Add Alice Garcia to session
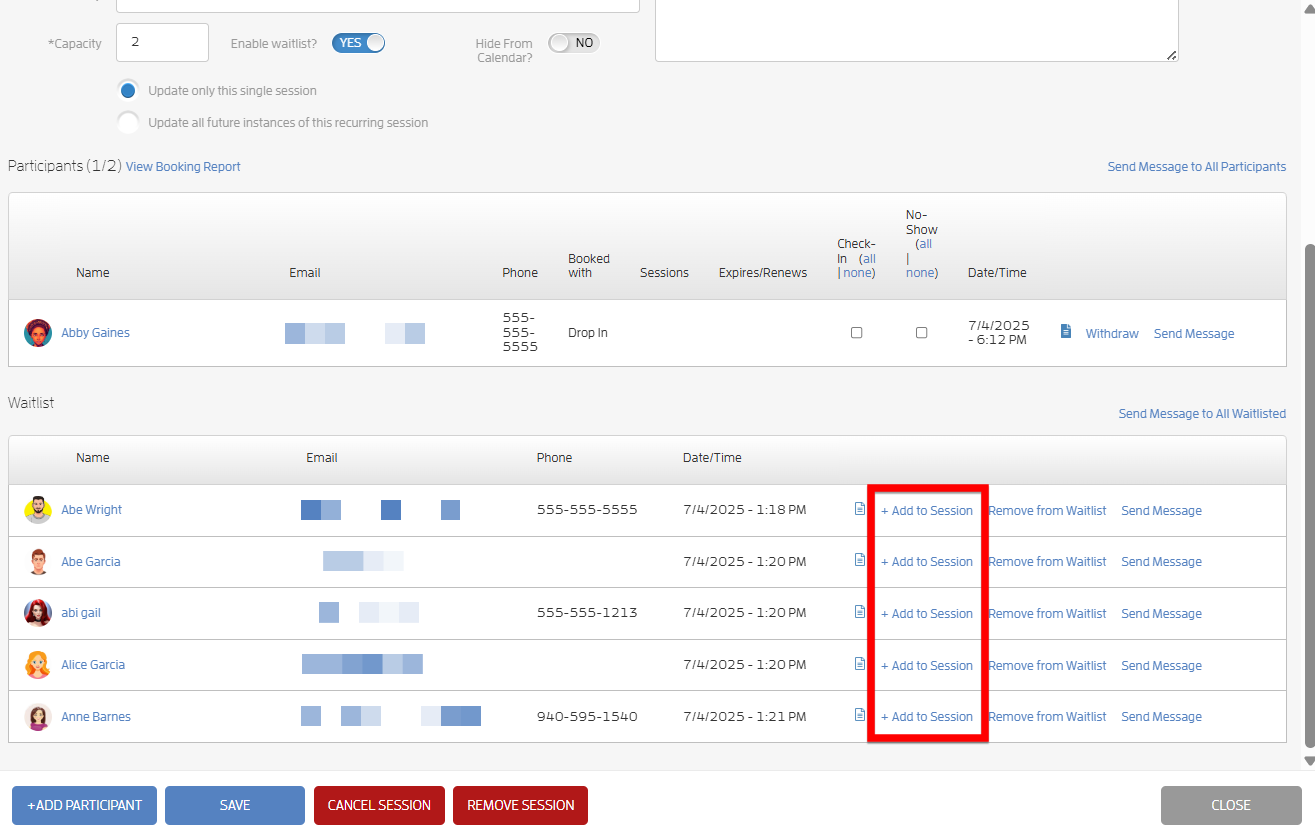This screenshot has height=837, width=1315. click(x=927, y=666)
